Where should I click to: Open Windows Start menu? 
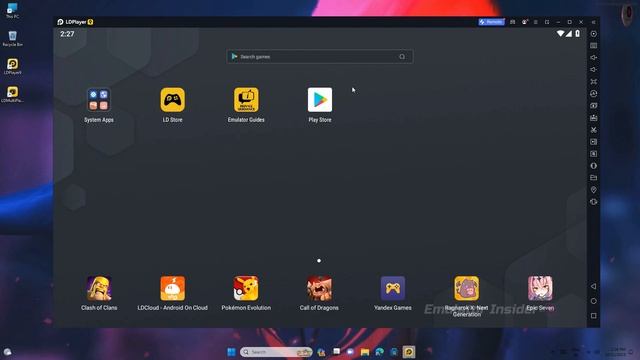tap(231, 352)
